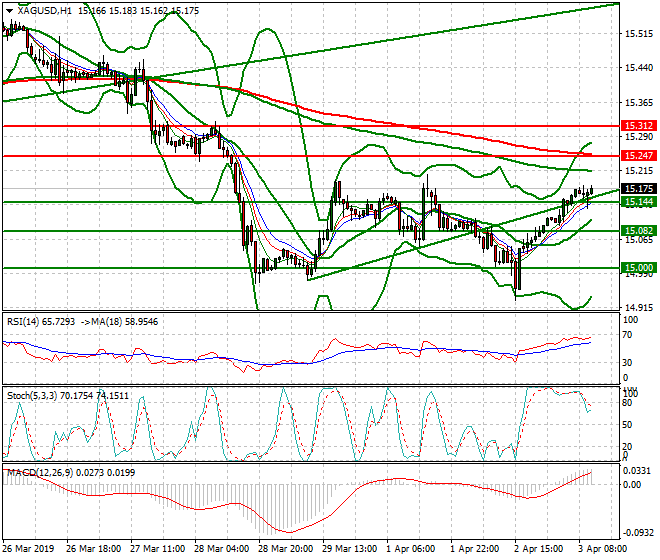Click the 3 Apr 08:00 time label
The image size is (660, 560).
click(x=603, y=549)
